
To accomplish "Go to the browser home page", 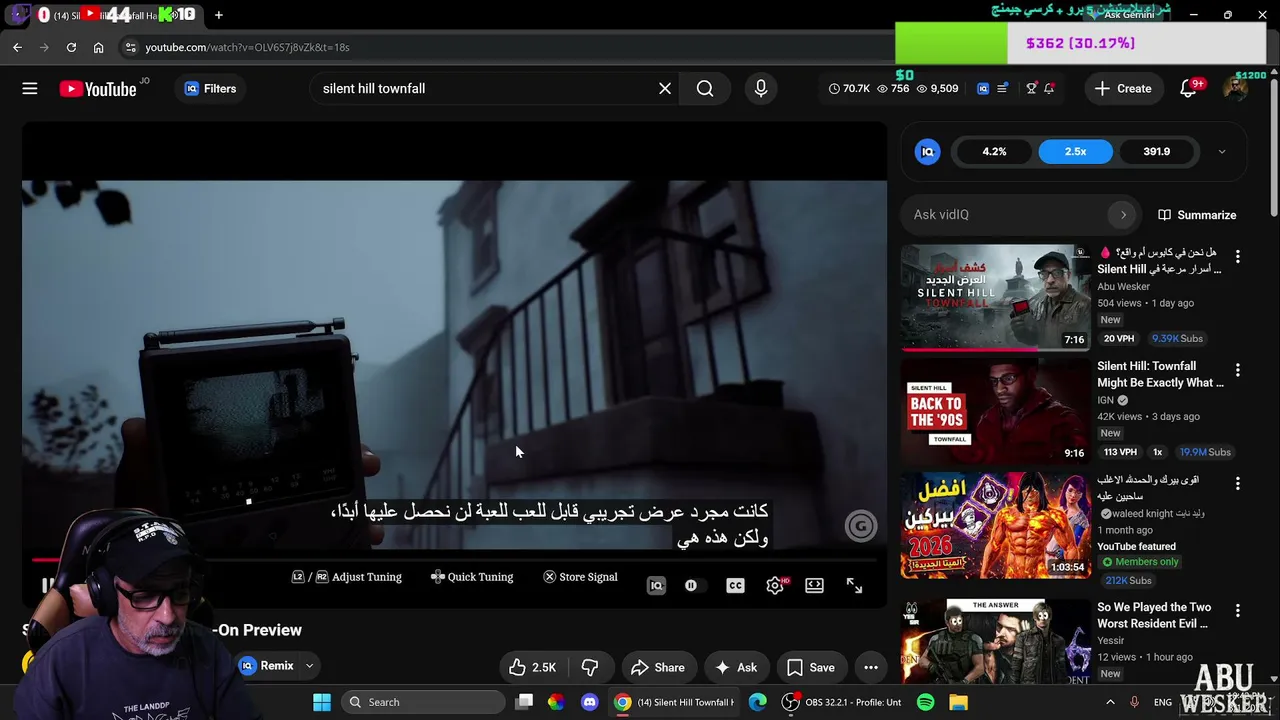I will point(98,47).
